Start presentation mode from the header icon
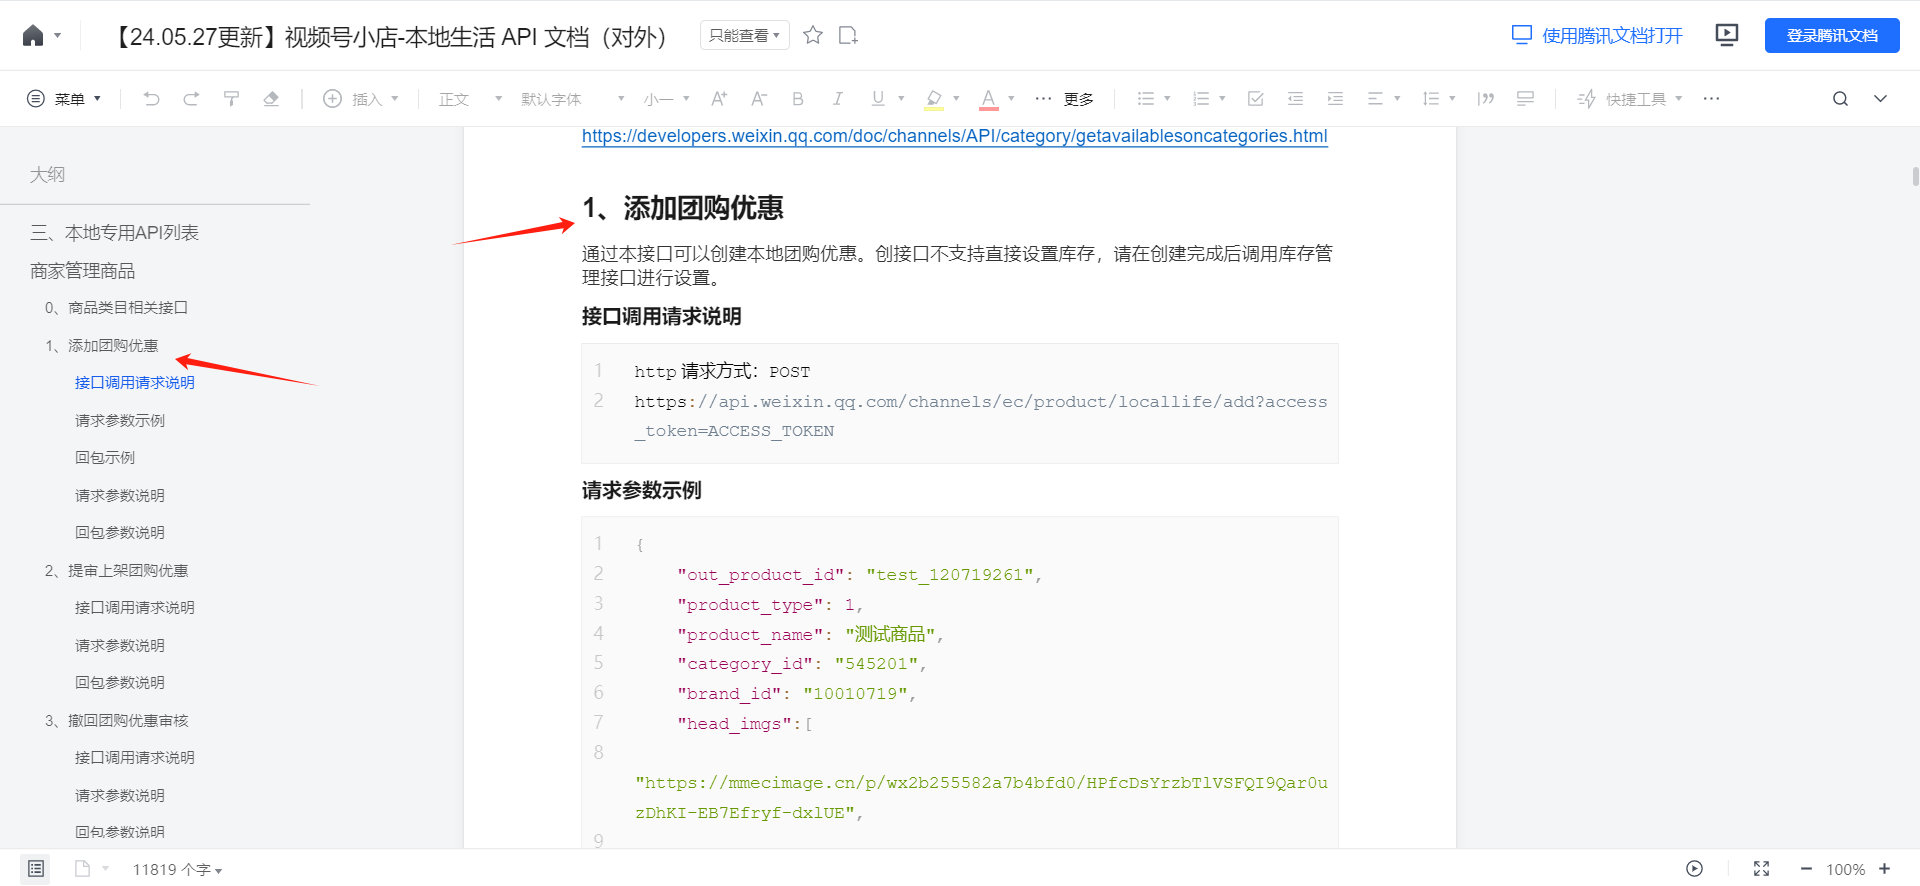1920x886 pixels. (x=1727, y=36)
